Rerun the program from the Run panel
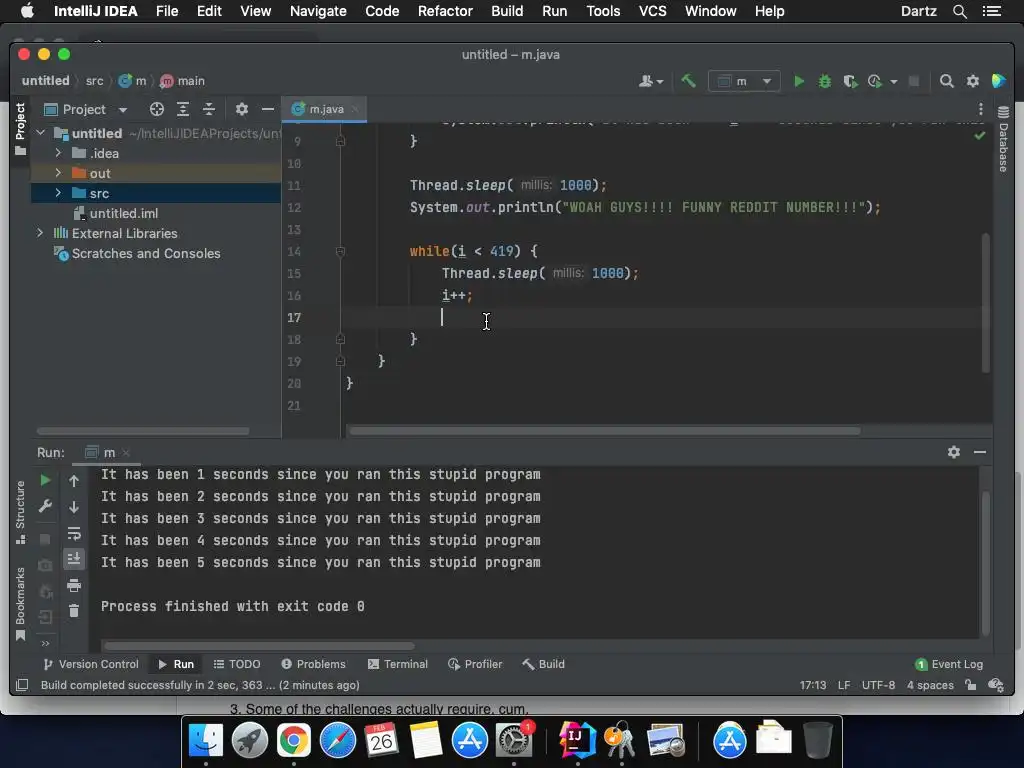This screenshot has width=1024, height=768. [45, 480]
